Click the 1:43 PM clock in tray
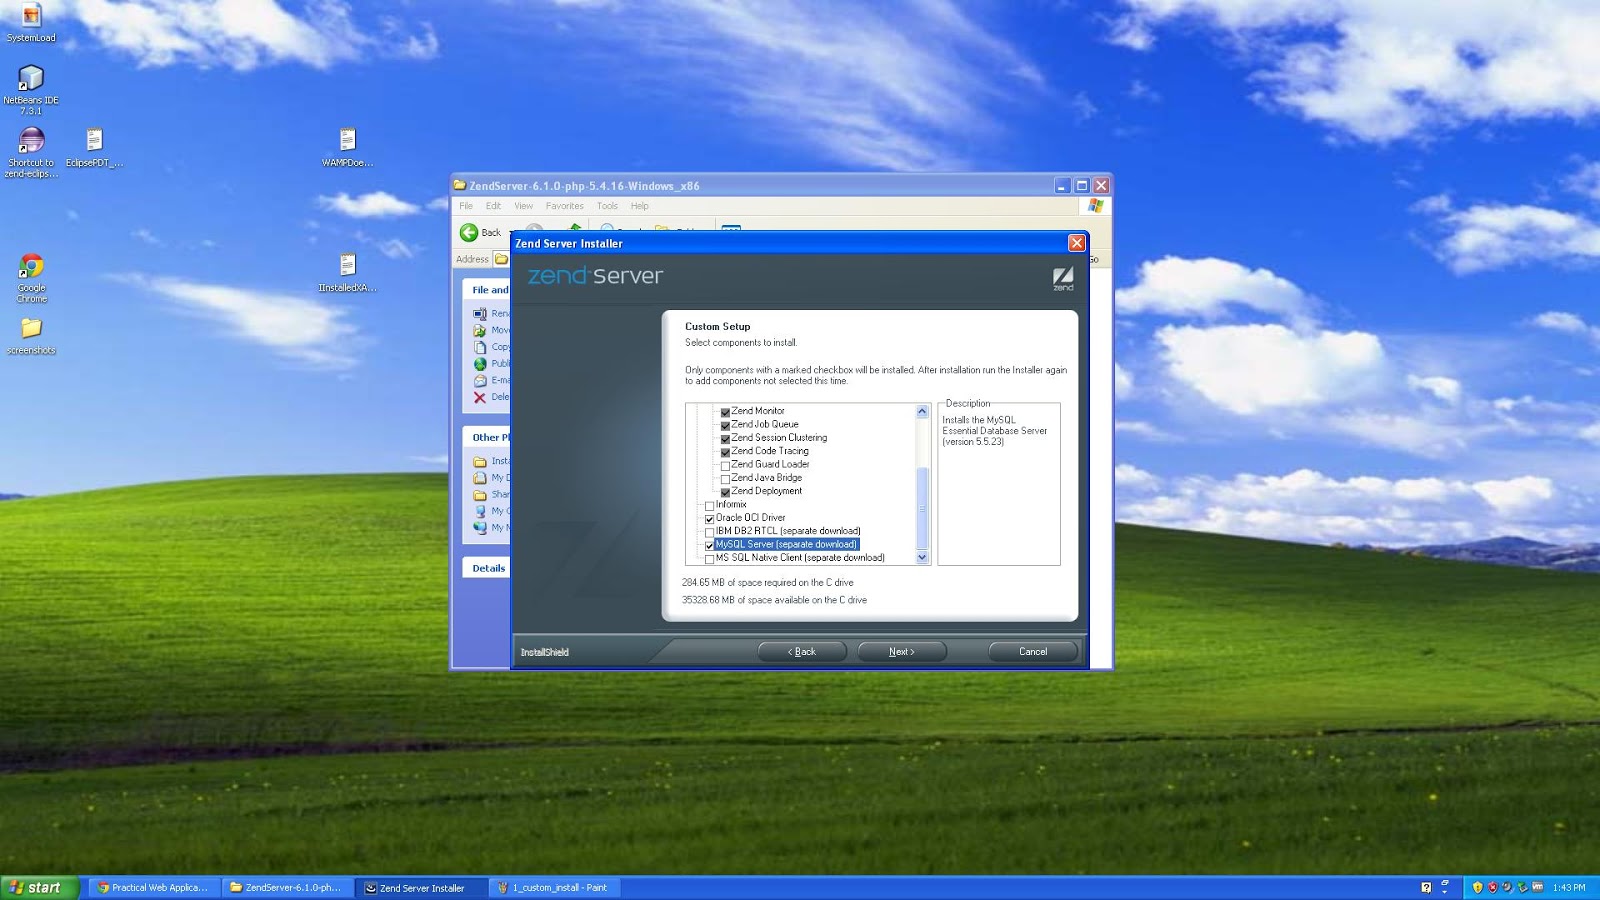 [1569, 887]
